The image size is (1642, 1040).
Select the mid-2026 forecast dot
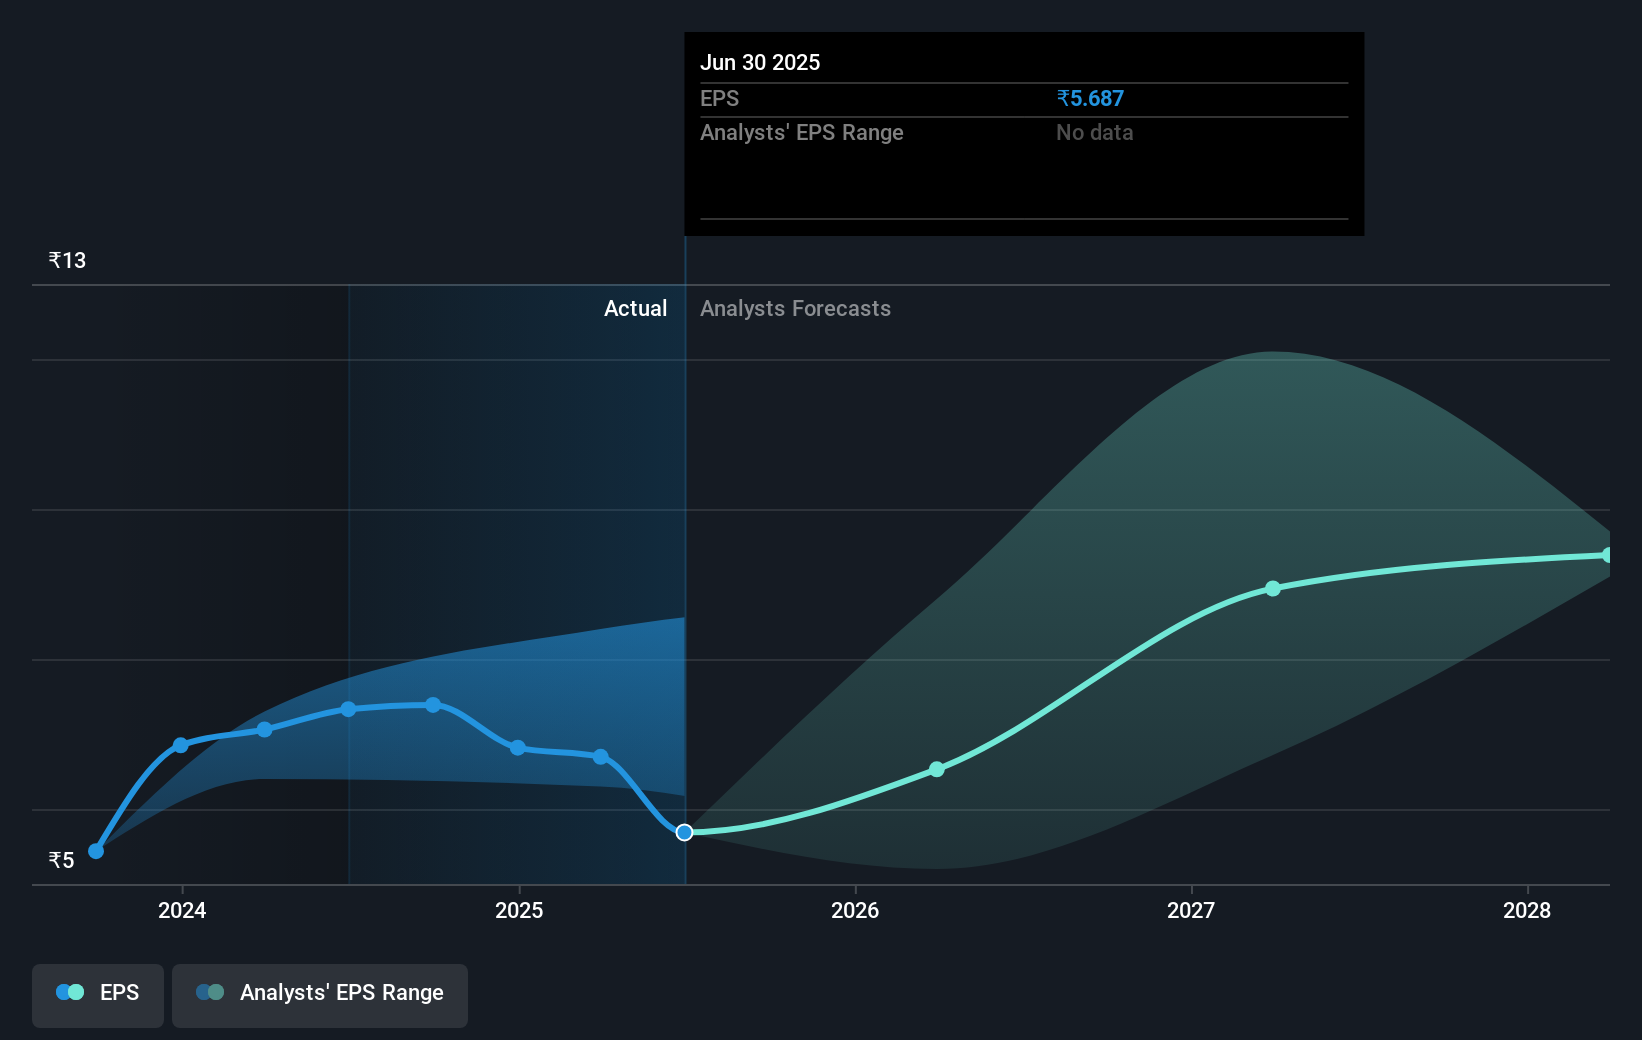(x=937, y=769)
